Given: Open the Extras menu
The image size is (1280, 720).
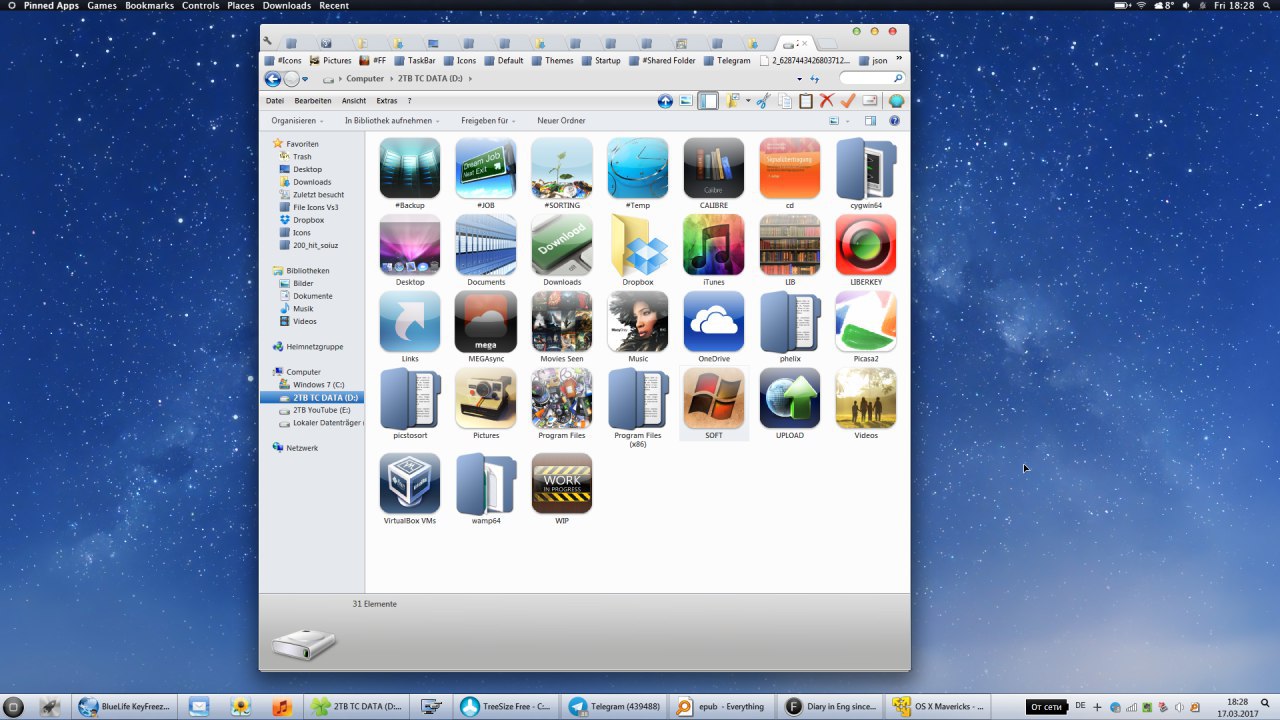Looking at the screenshot, I should pos(387,101).
